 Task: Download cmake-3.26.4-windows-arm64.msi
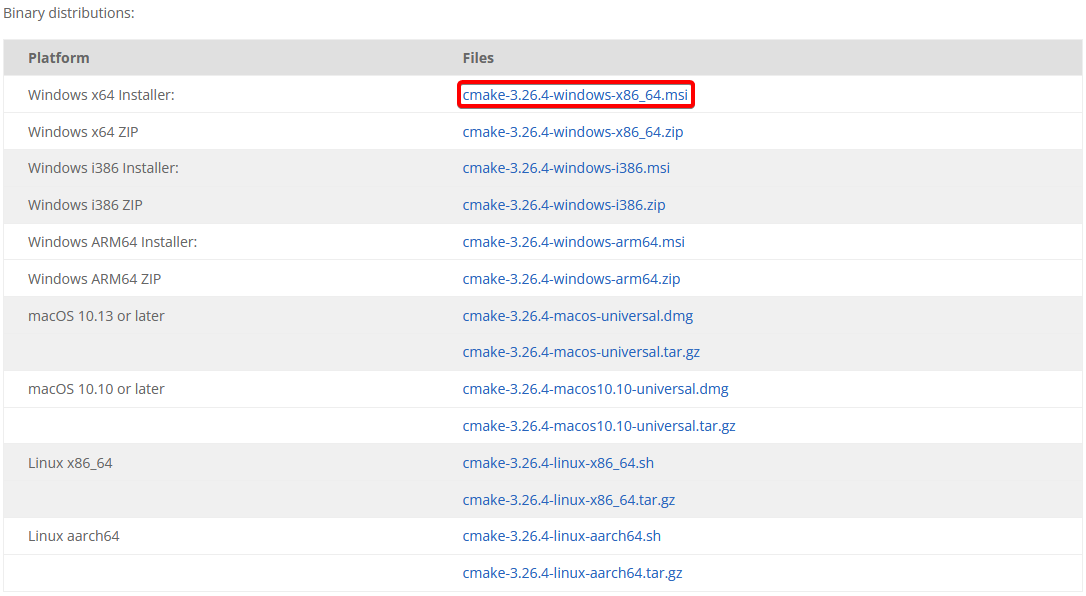point(573,242)
